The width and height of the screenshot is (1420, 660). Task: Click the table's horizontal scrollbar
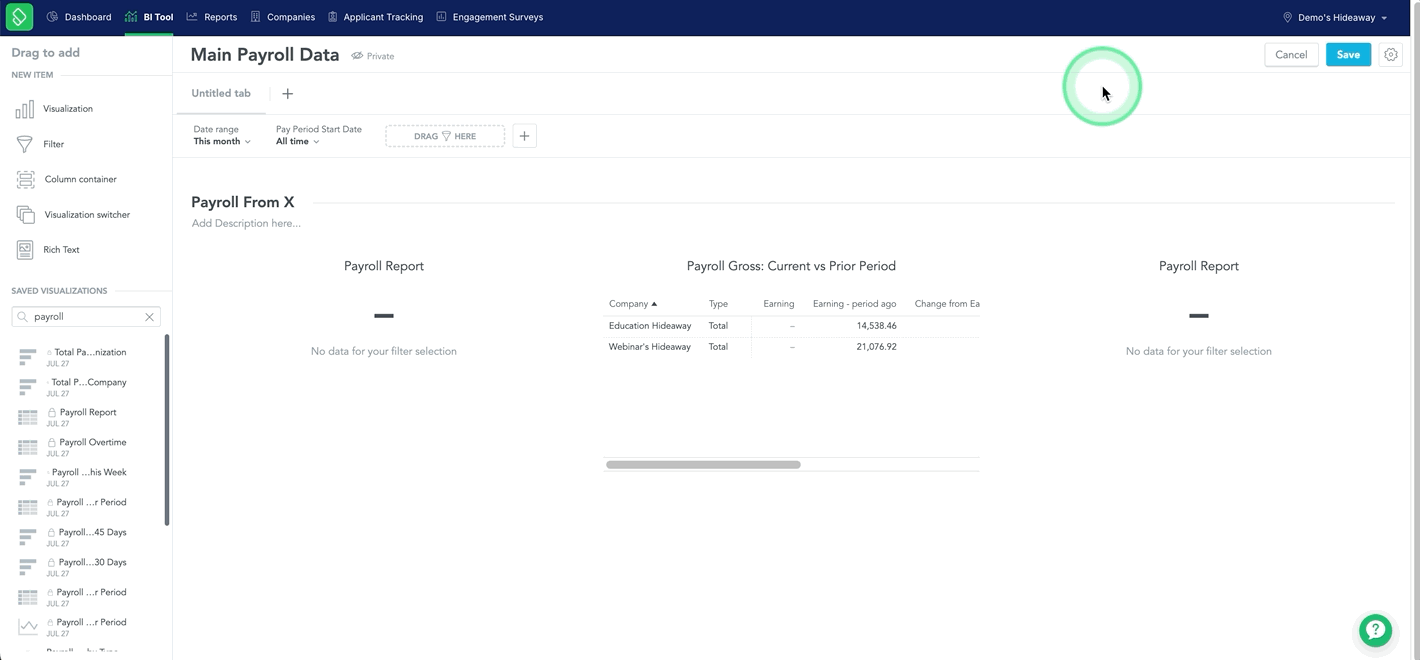coord(703,465)
